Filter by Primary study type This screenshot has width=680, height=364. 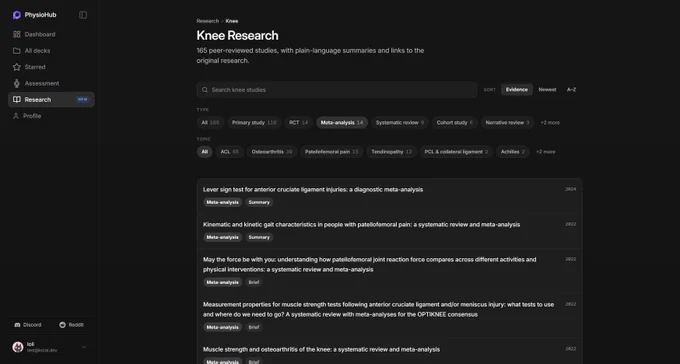tap(254, 123)
